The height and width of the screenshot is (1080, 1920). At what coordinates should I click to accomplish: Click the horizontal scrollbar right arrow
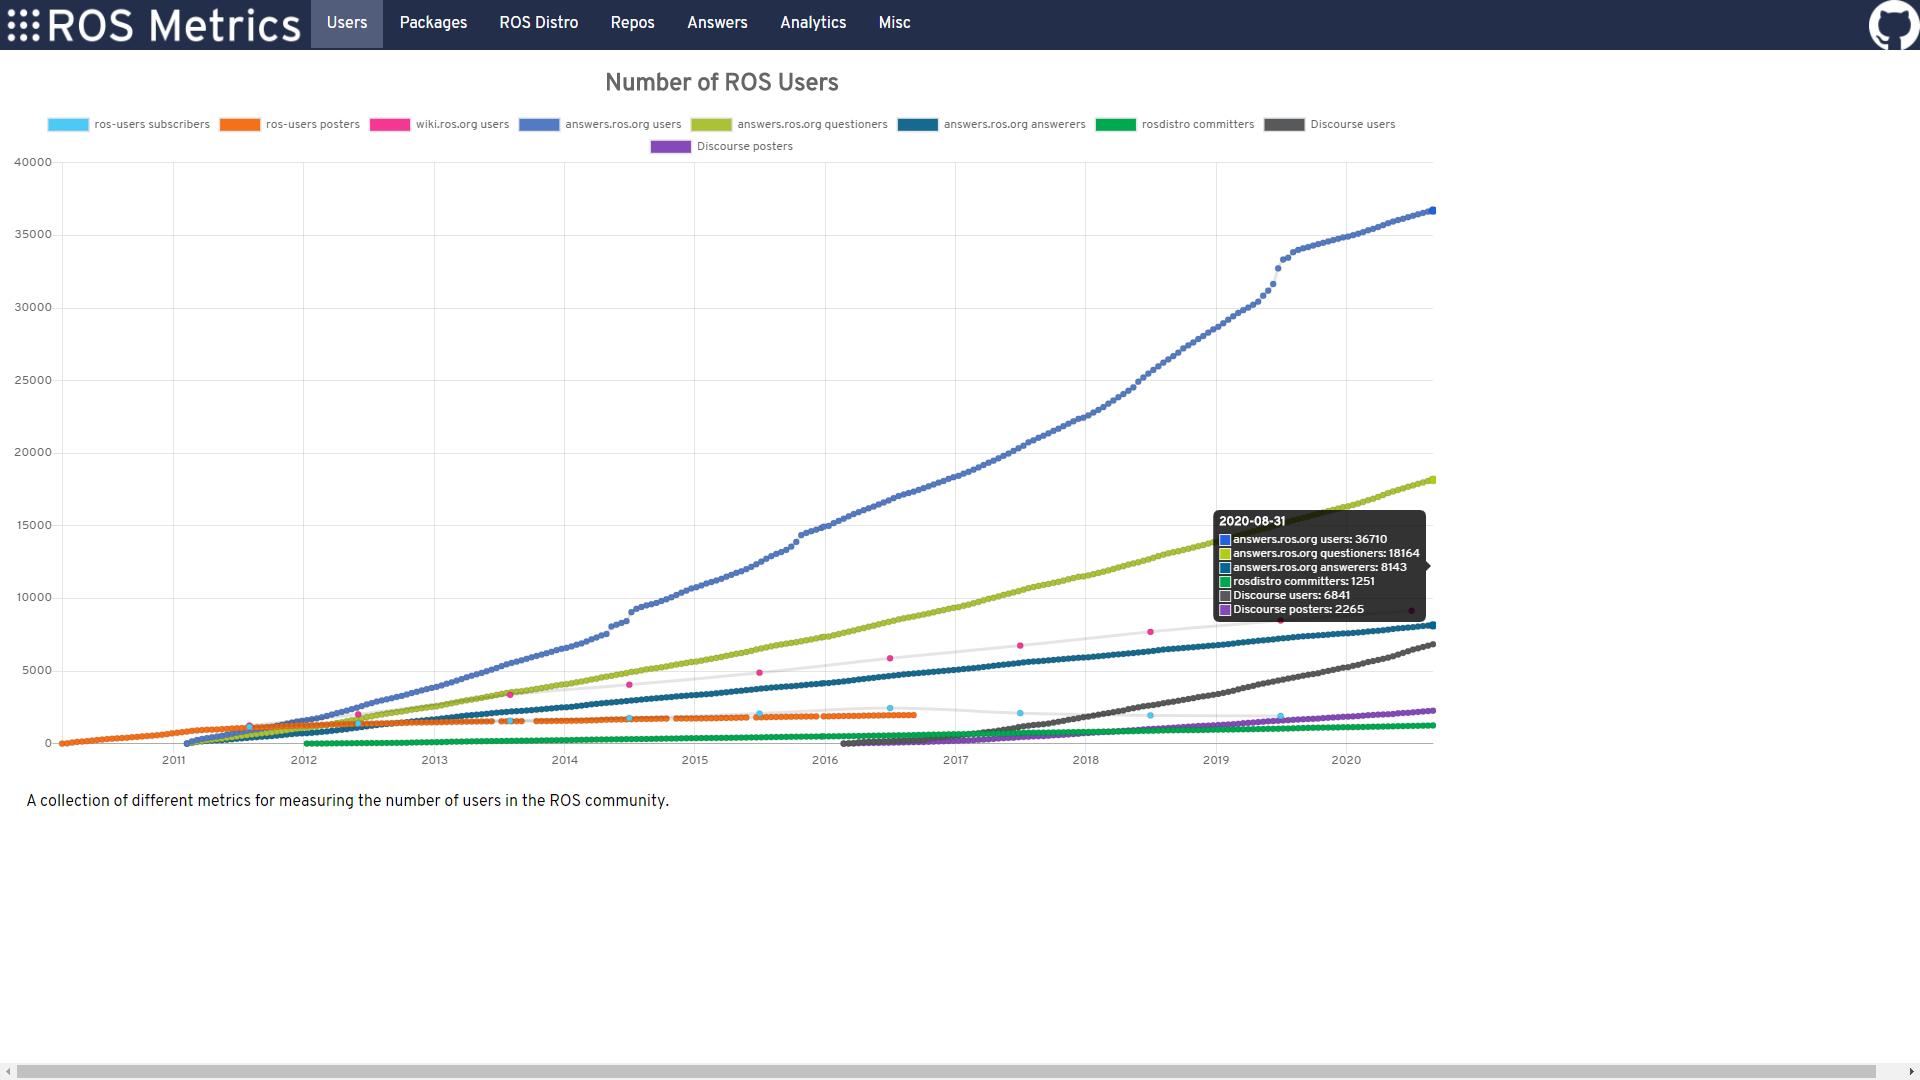pos(1911,1071)
